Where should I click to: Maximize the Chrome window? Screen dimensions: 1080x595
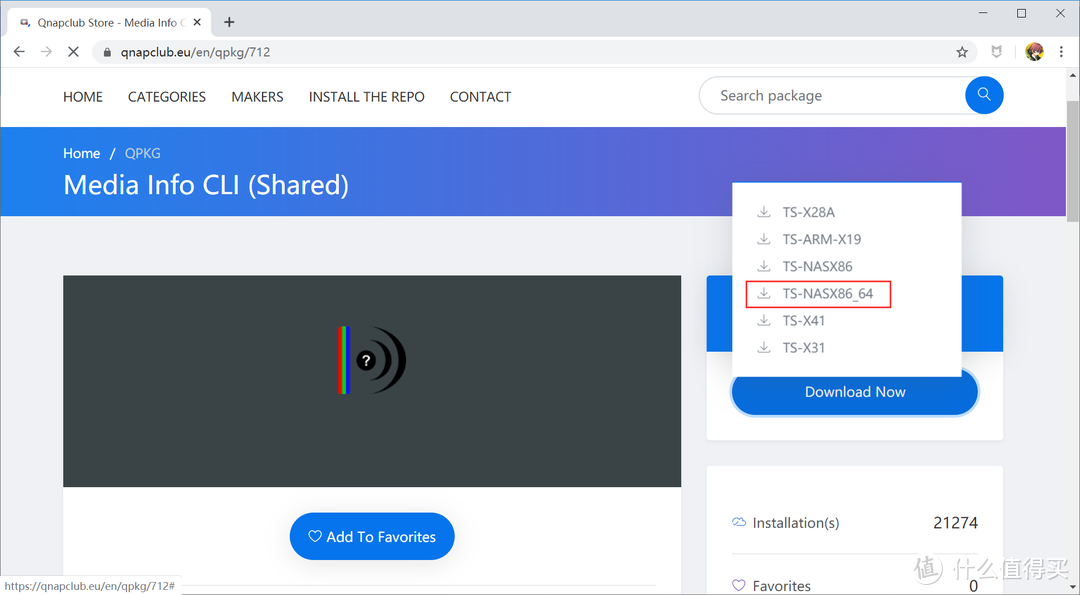pyautogui.click(x=1021, y=13)
